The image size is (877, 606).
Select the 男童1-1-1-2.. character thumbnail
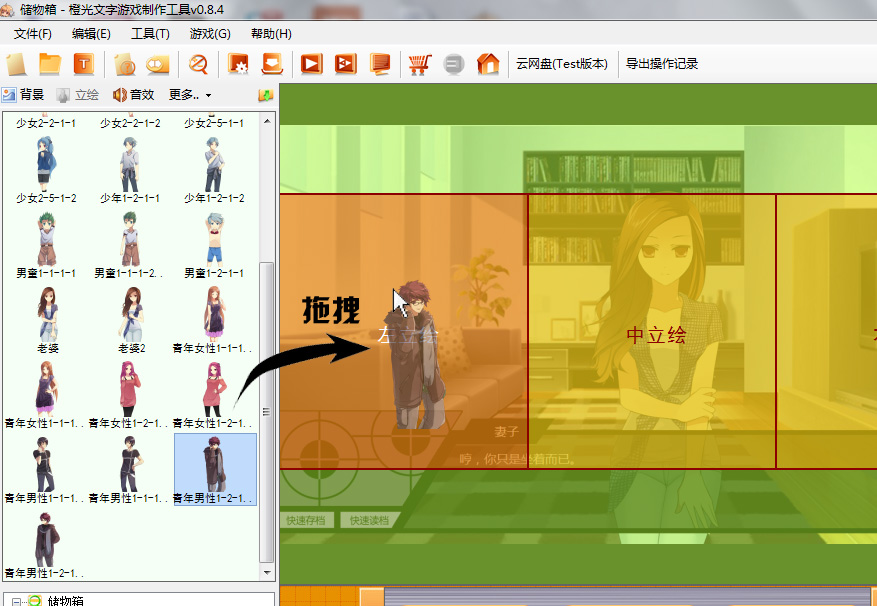pyautogui.click(x=129, y=244)
